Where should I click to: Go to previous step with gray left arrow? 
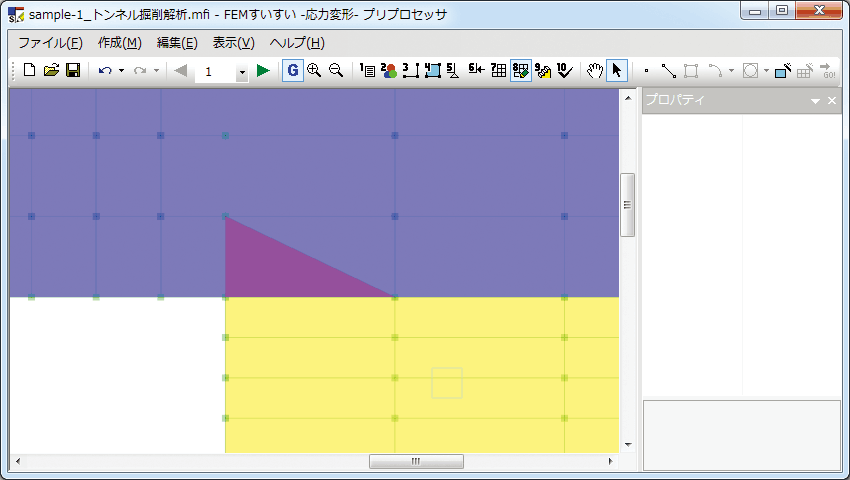pos(181,71)
